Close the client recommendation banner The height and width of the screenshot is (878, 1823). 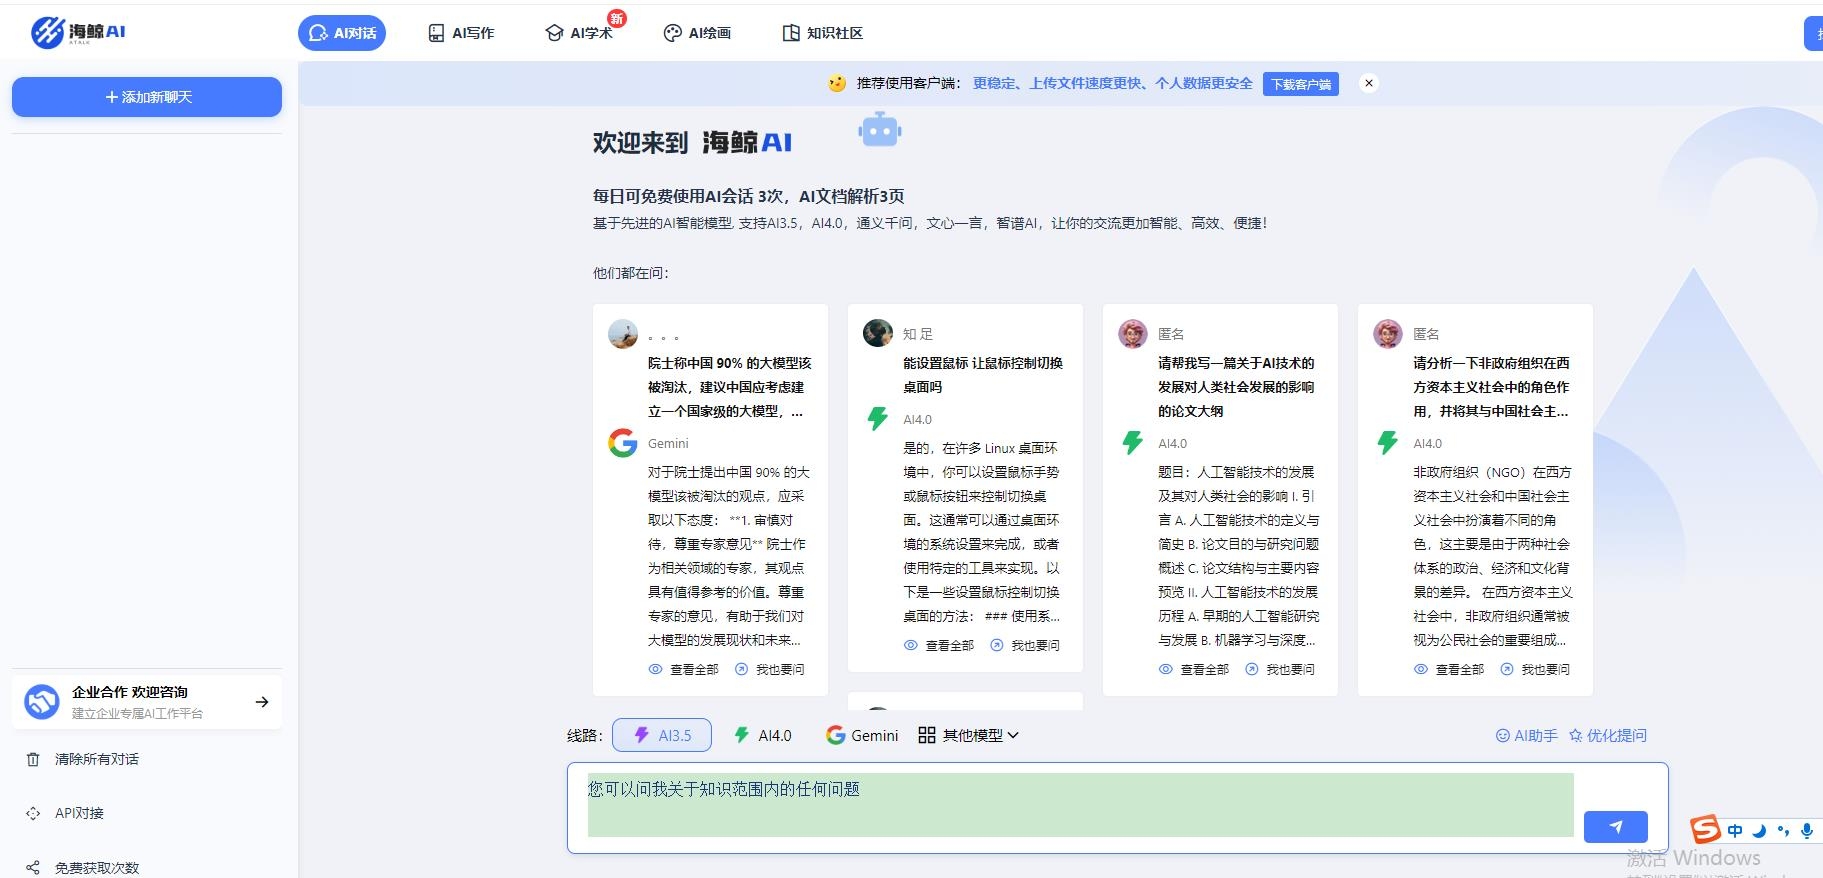point(1369,83)
